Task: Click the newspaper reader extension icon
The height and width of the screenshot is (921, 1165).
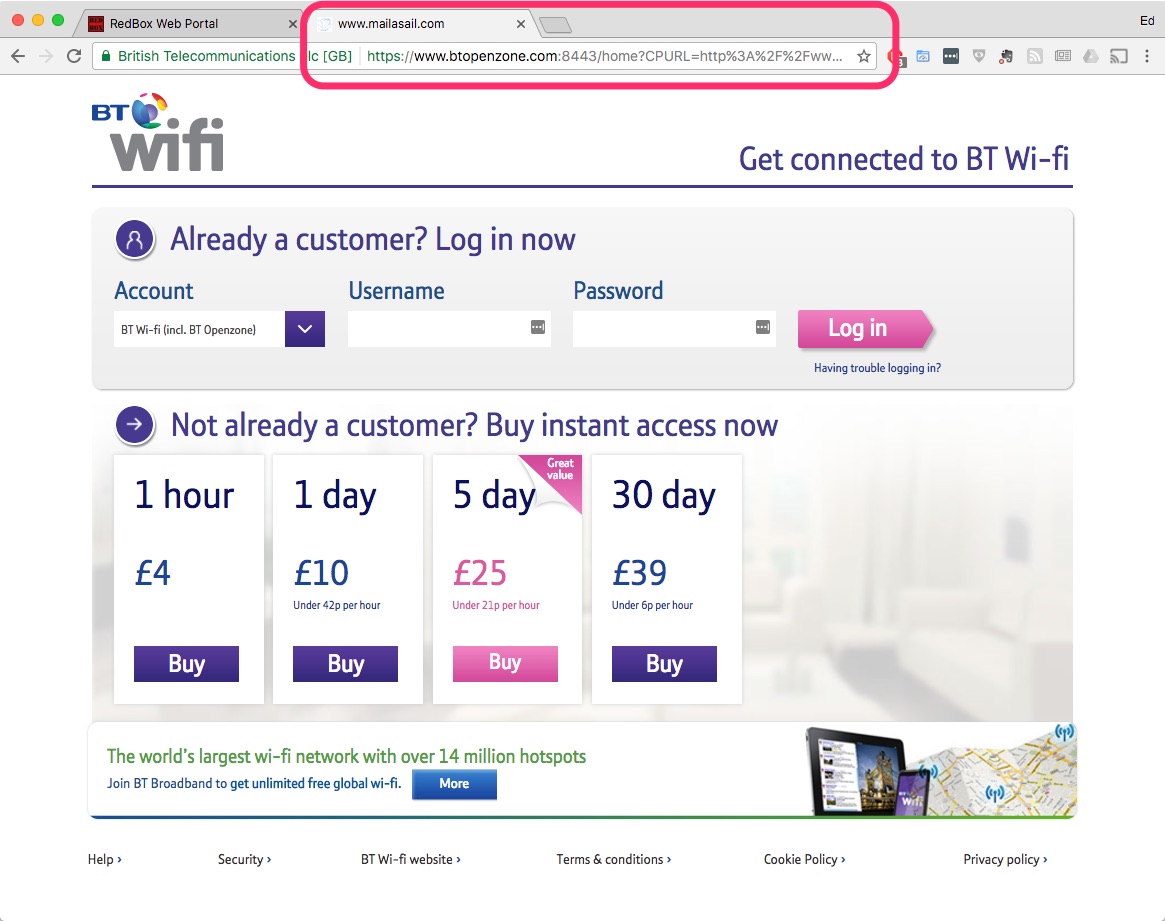Action: pyautogui.click(x=1062, y=56)
